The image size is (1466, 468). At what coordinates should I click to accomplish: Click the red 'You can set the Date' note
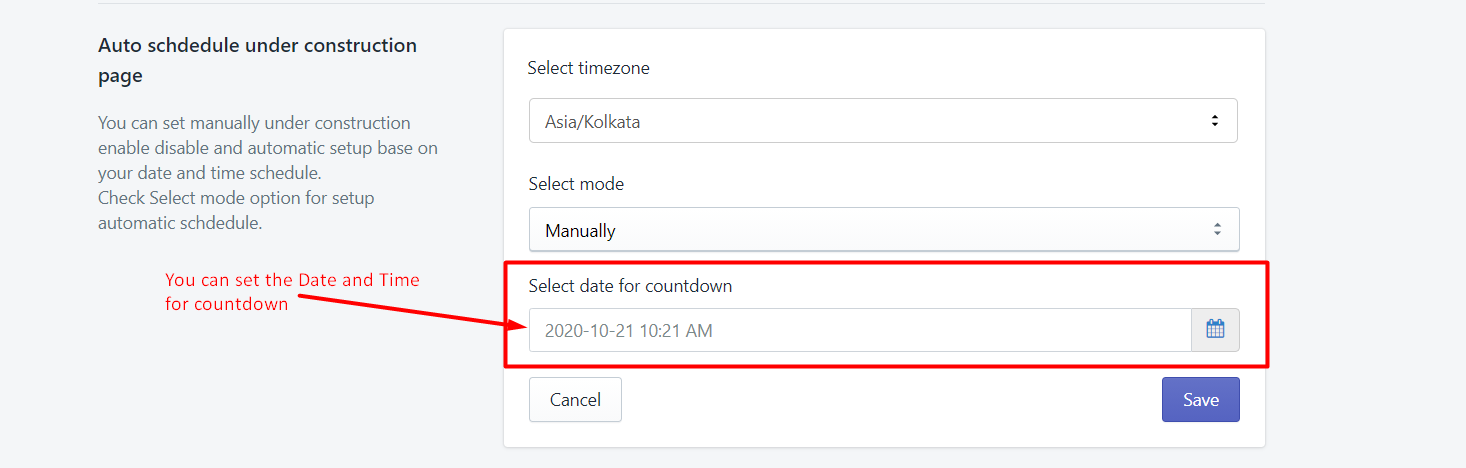(292, 291)
